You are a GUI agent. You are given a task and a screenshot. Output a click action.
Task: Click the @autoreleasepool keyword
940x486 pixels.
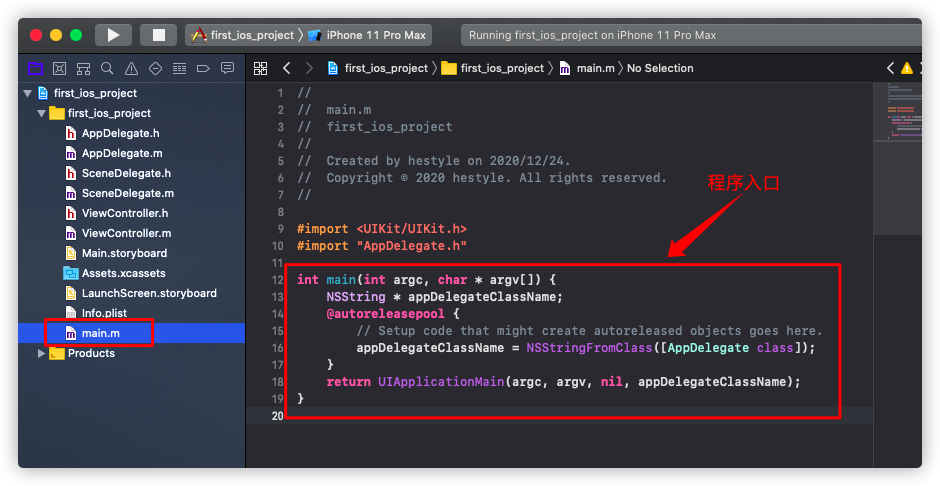pos(385,314)
